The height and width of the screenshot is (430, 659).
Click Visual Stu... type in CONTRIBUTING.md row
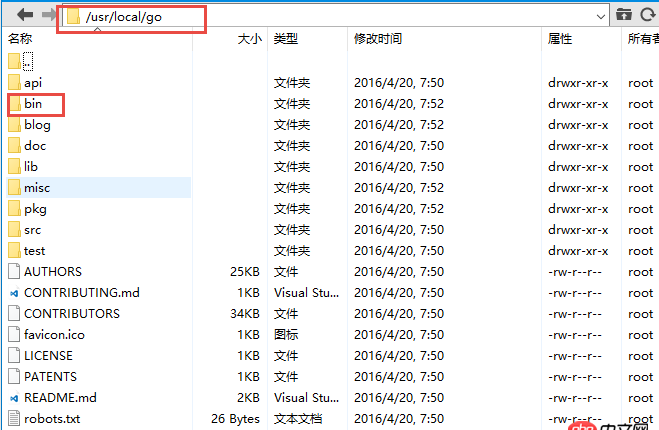[x=306, y=293]
